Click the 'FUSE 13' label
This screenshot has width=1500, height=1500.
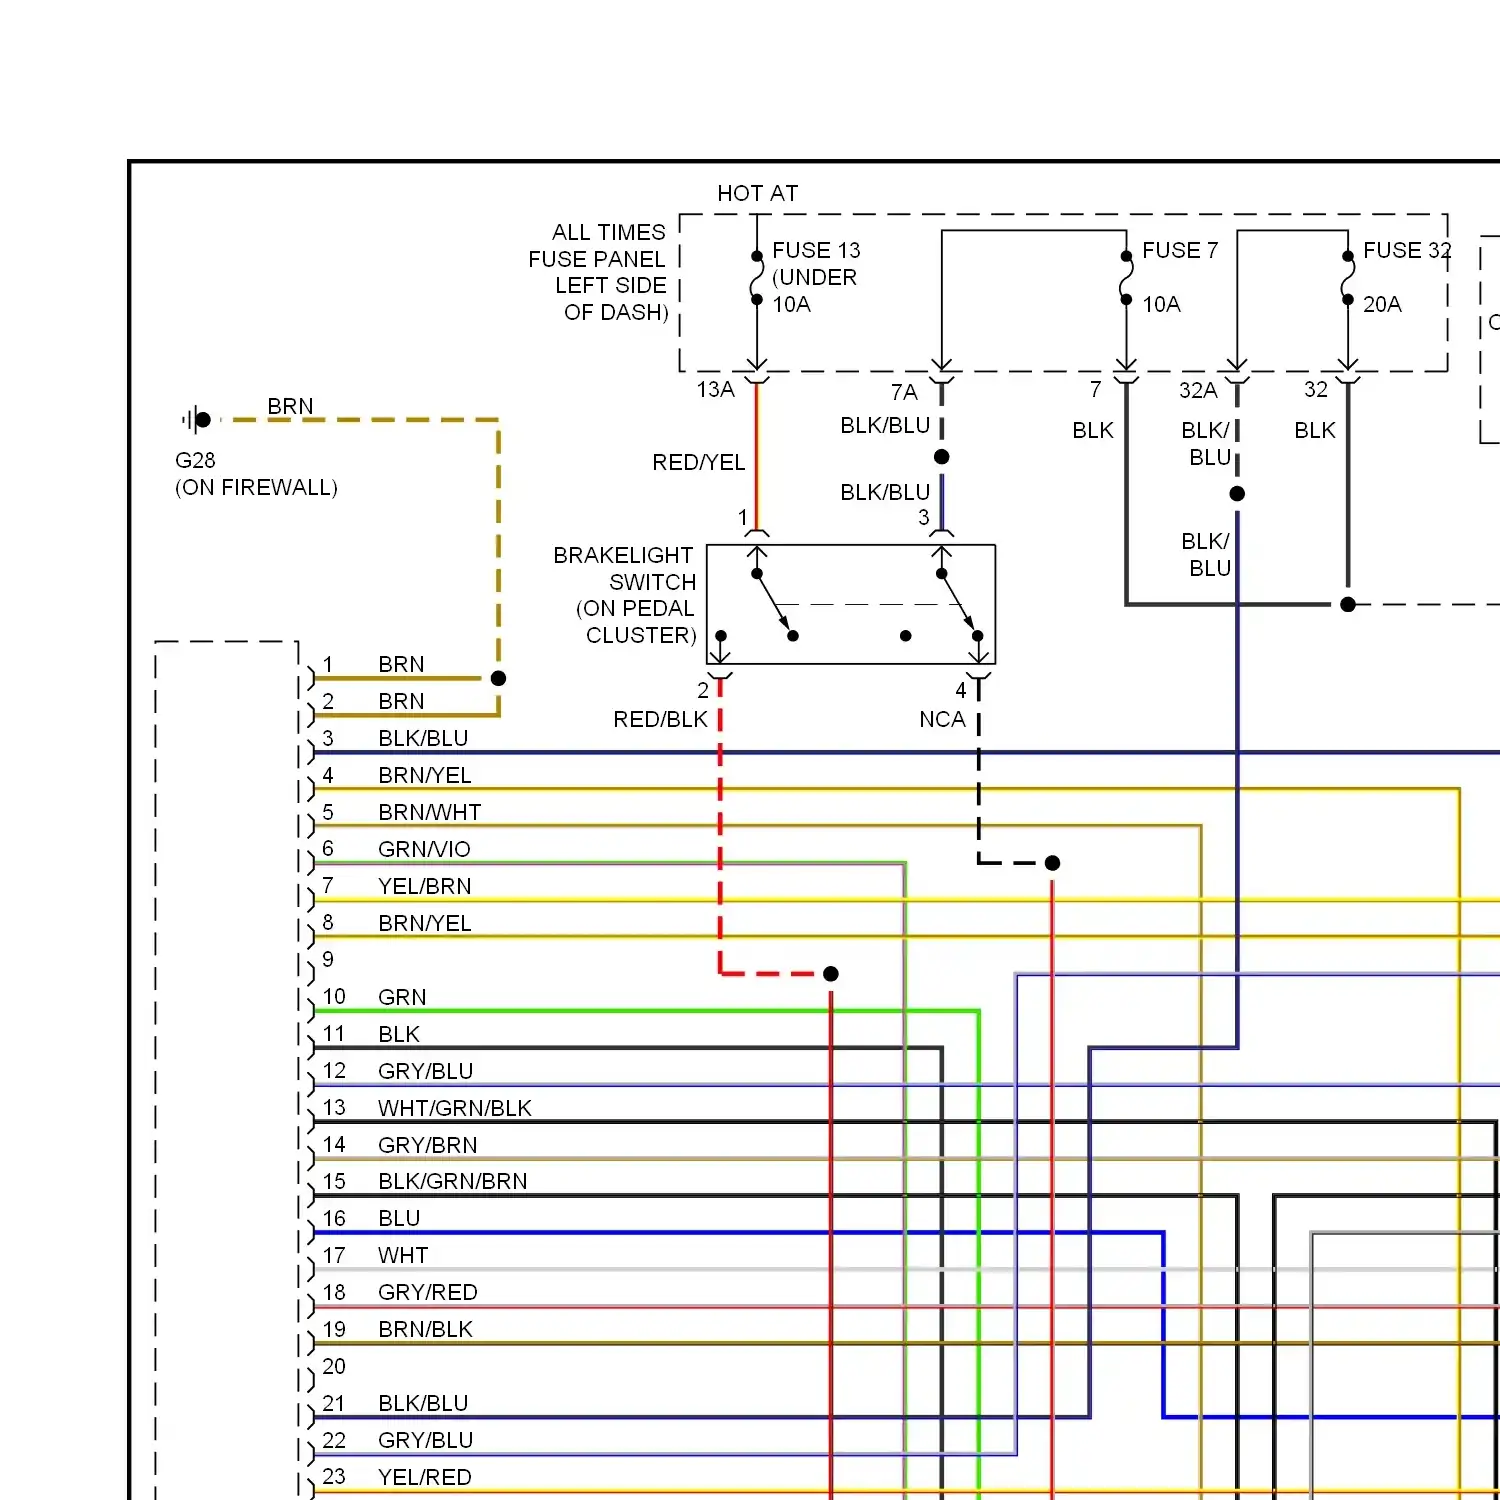click(816, 250)
